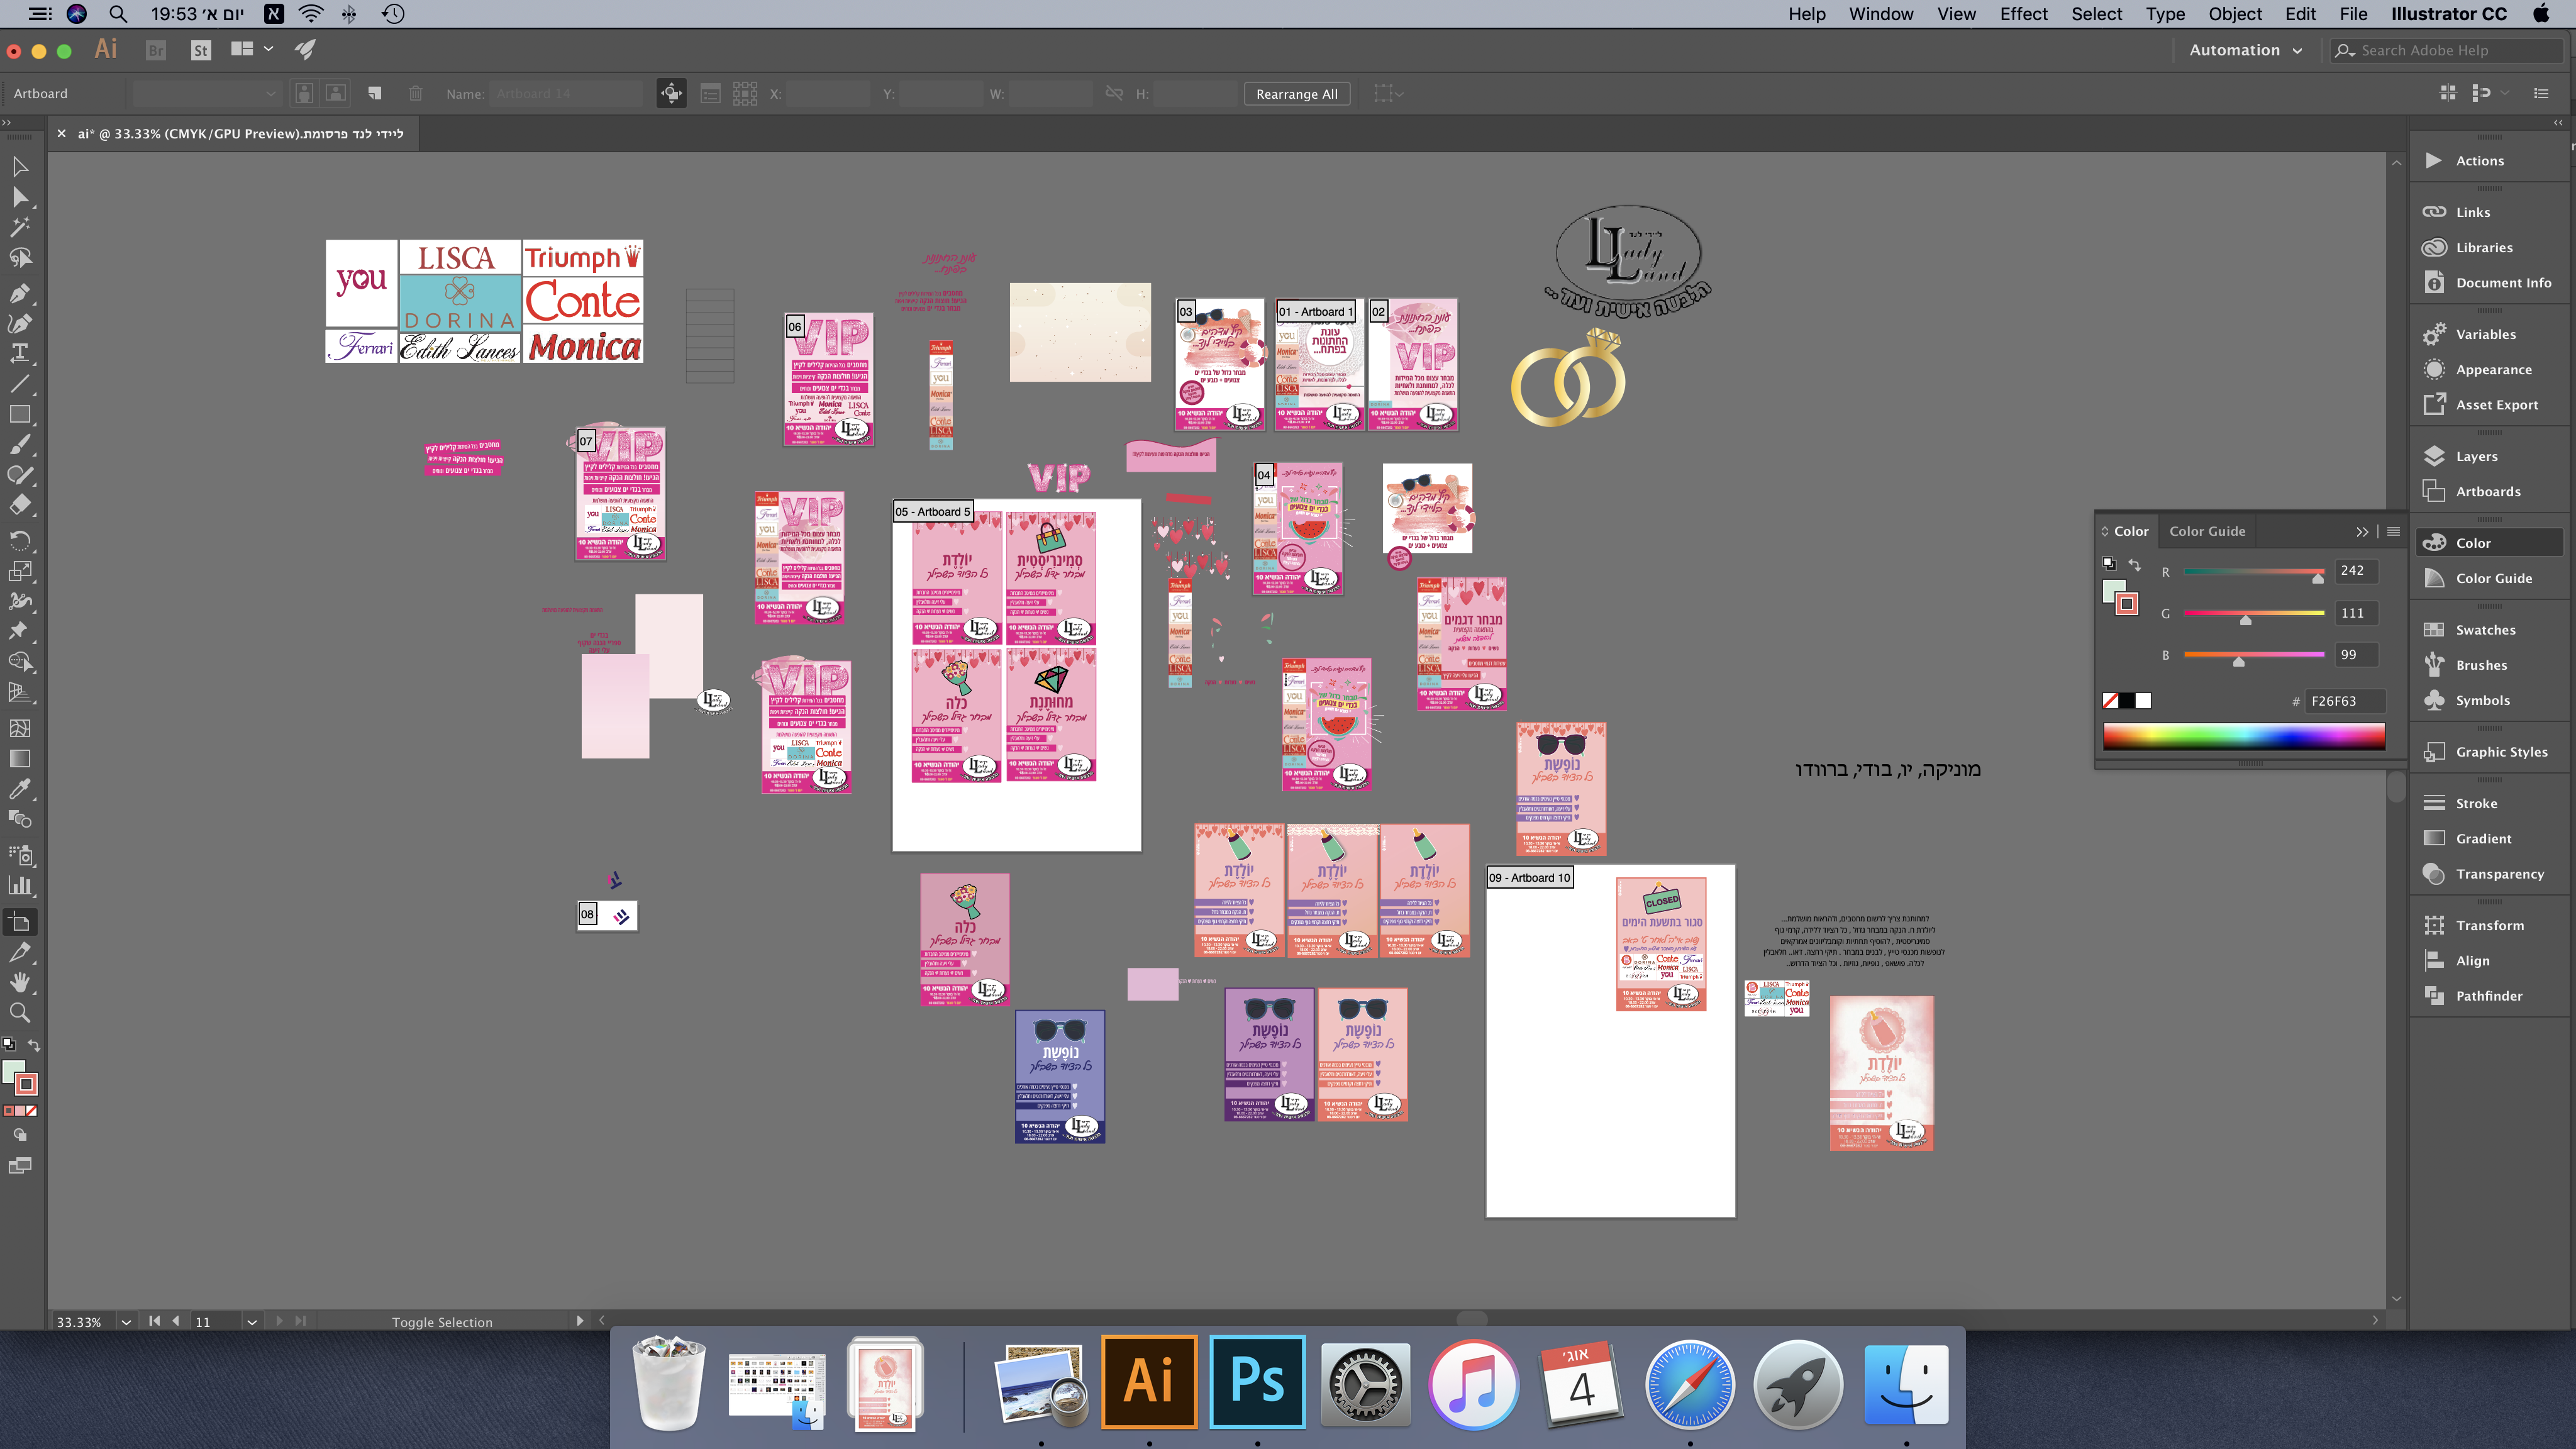Select the Type tool
Image resolution: width=2576 pixels, height=1449 pixels.
[x=19, y=353]
